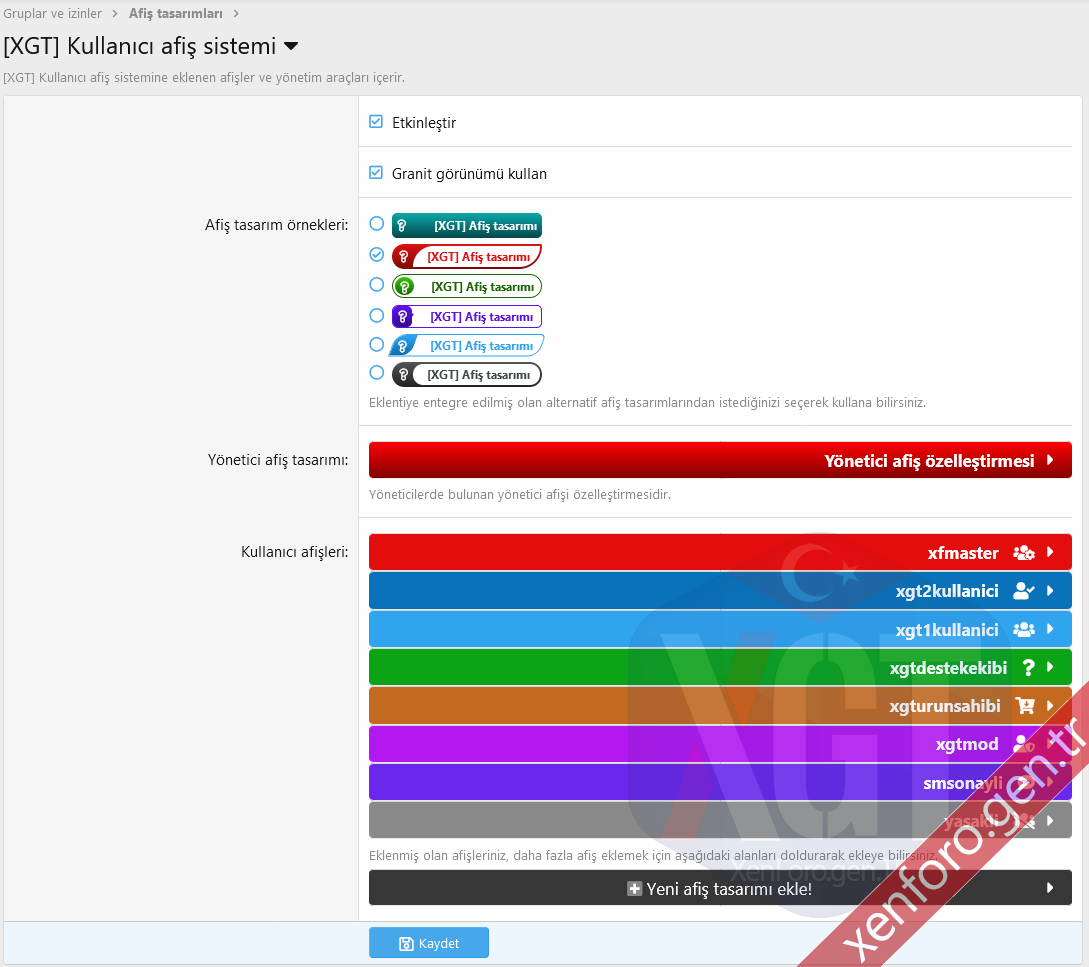Viewport: 1089px width, 967px height.
Task: Click the user-check icon on xgt2kullanici row
Action: point(1023,591)
